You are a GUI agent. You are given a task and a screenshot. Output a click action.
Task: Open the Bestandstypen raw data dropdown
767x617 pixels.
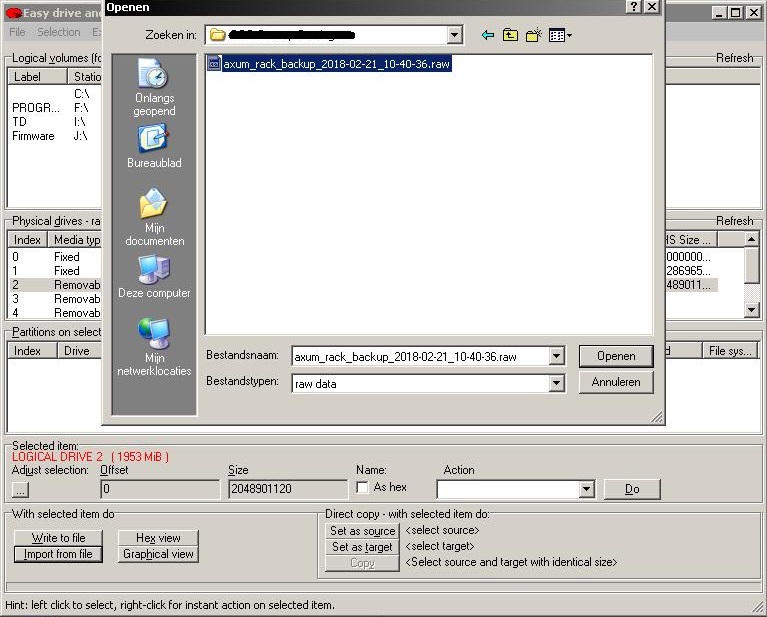coord(556,383)
